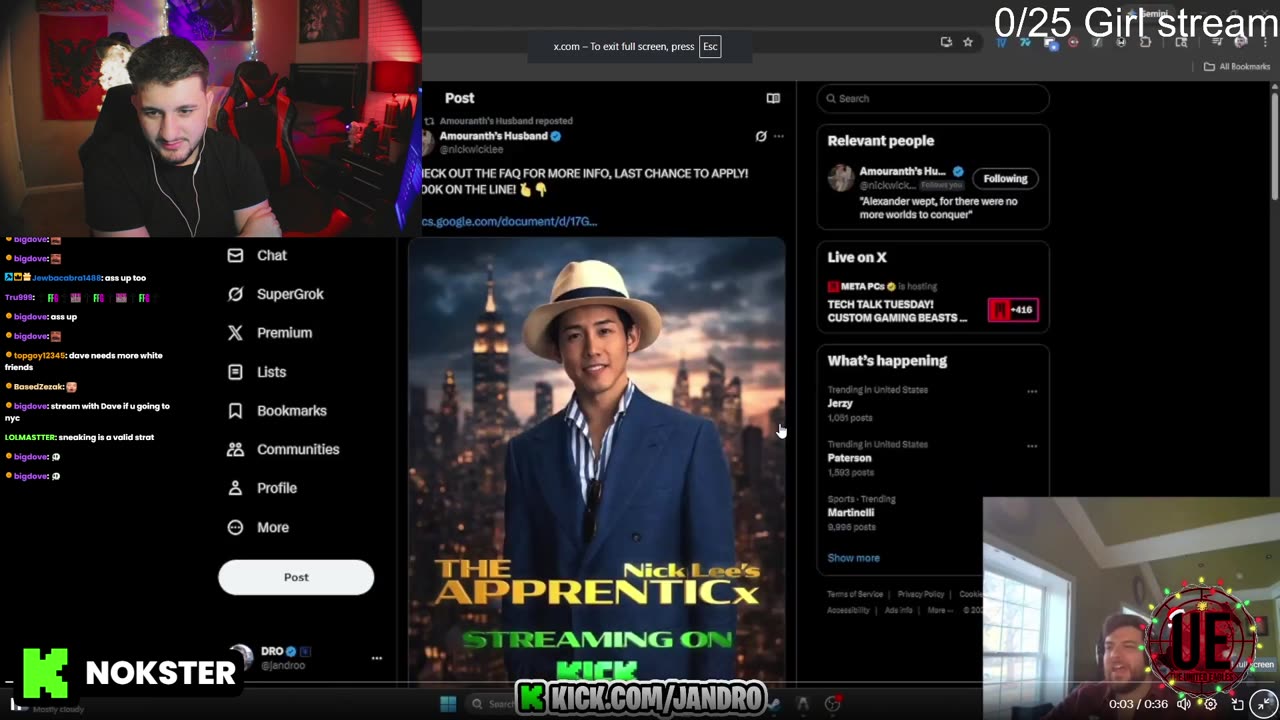1280x720 pixels.
Task: Click the X search field
Action: (x=933, y=98)
